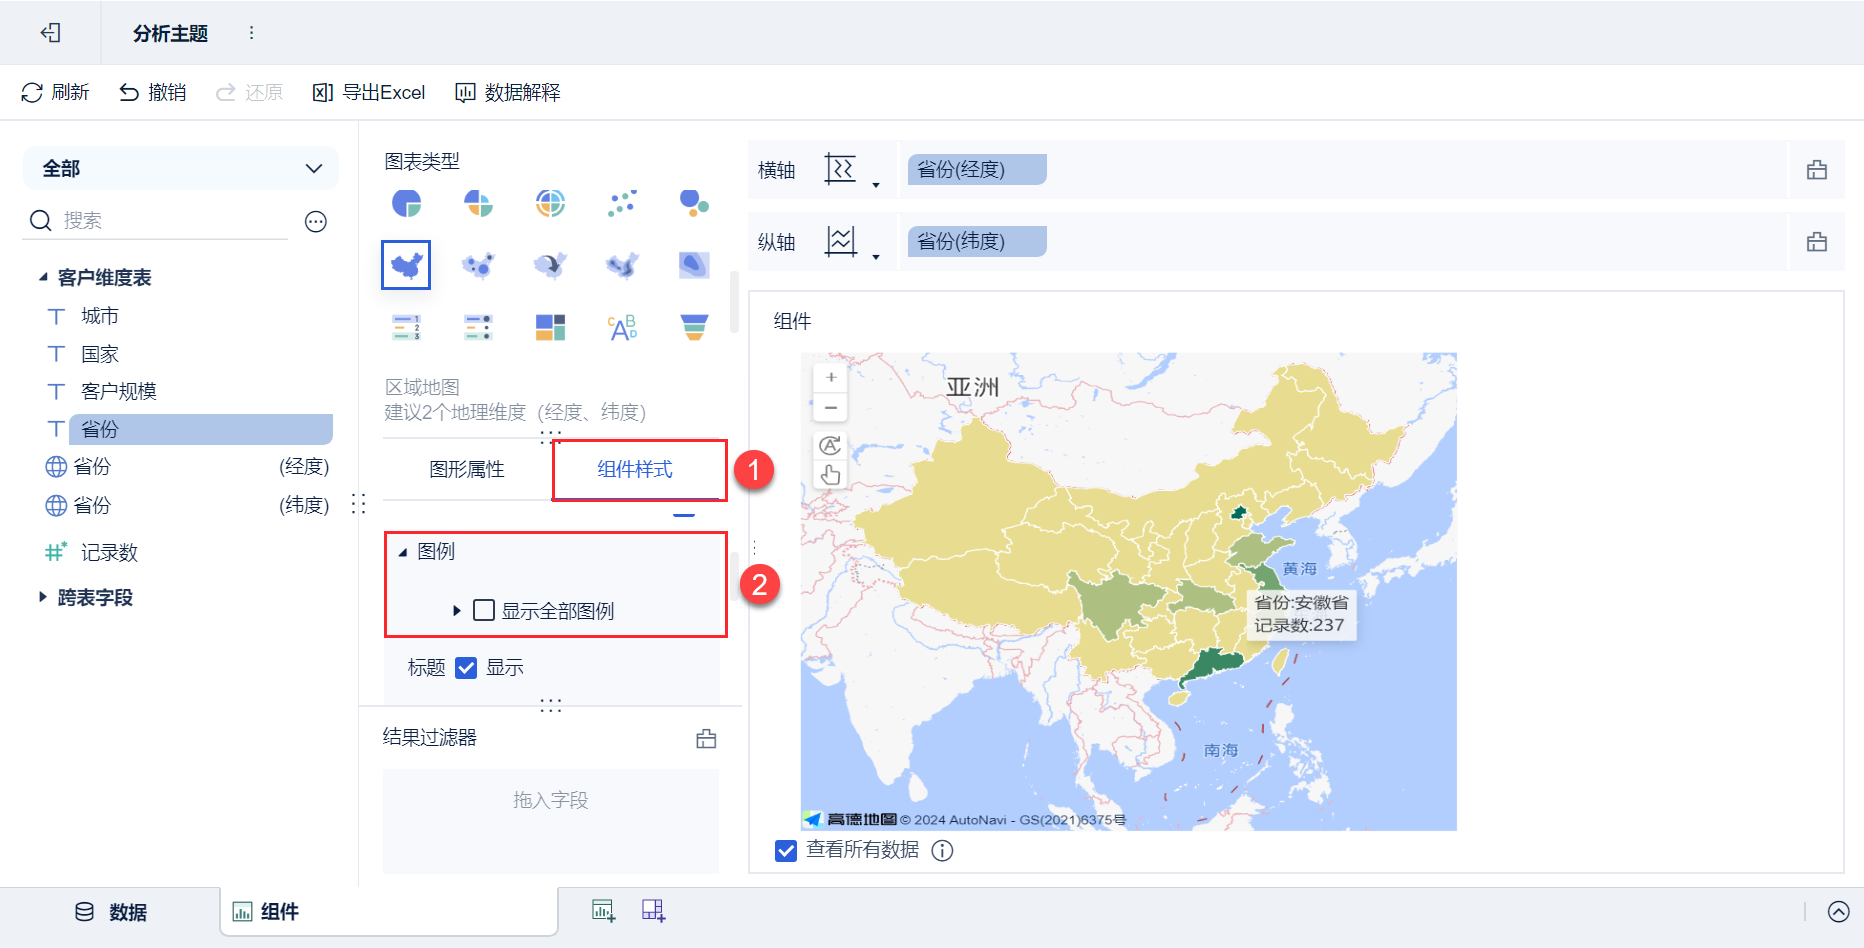
Task: Expand the arrow beside 显示全部图例
Action: 457,610
